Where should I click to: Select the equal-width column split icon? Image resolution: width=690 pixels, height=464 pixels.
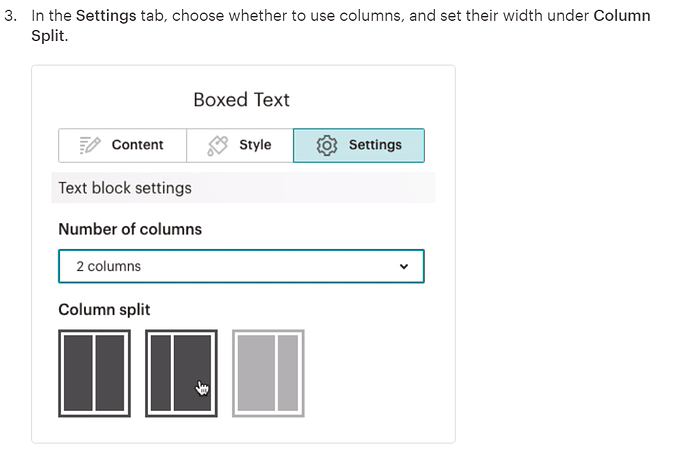pyautogui.click(x=95, y=373)
